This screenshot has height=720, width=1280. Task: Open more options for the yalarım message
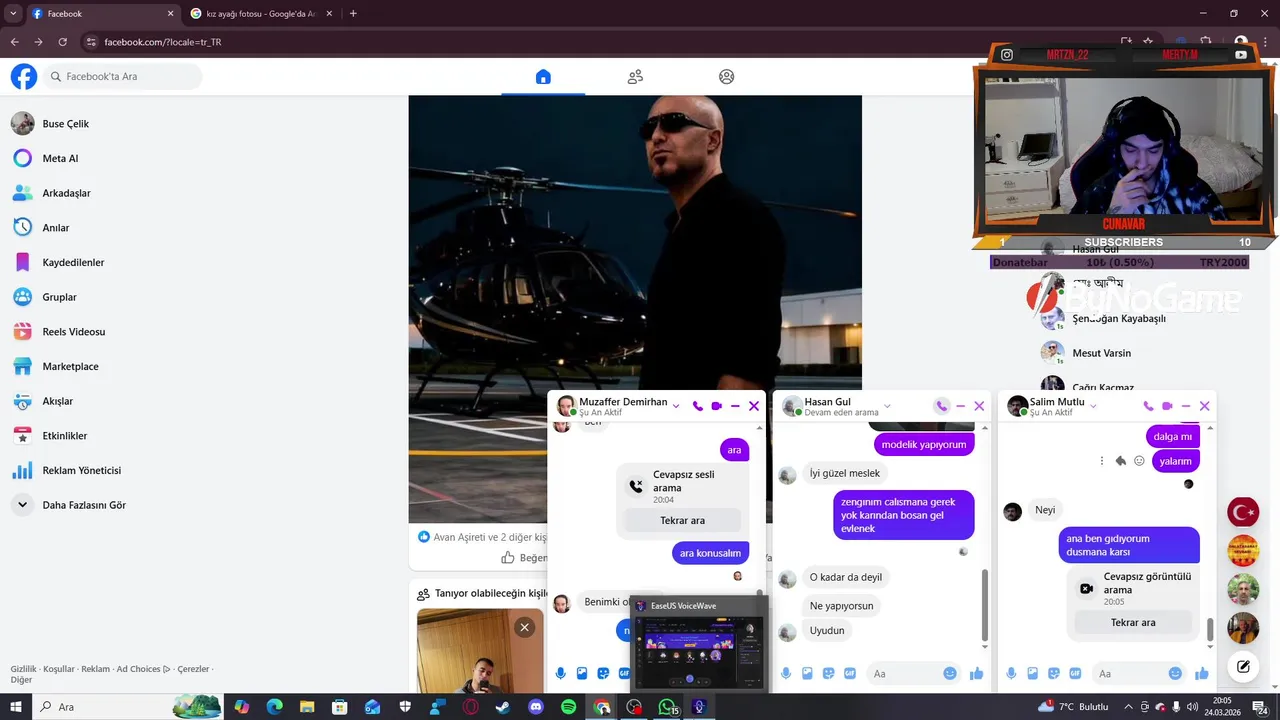[x=1102, y=461]
